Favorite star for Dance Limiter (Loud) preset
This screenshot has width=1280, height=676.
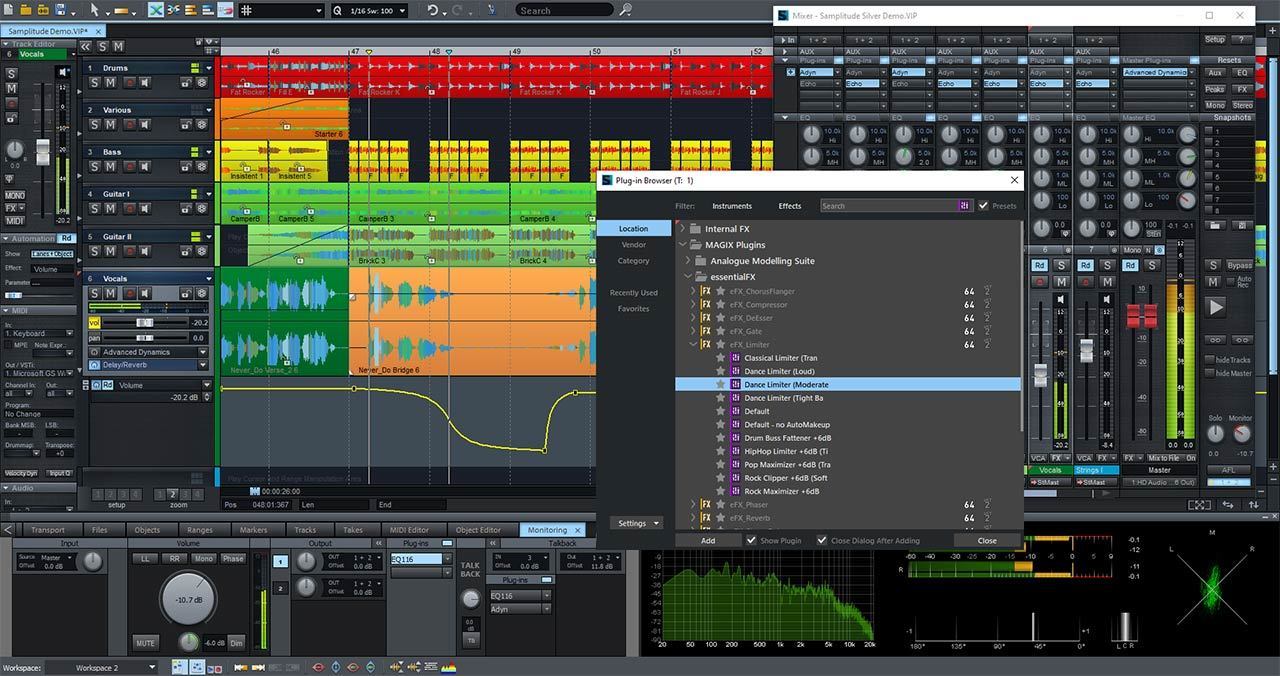pyautogui.click(x=720, y=371)
